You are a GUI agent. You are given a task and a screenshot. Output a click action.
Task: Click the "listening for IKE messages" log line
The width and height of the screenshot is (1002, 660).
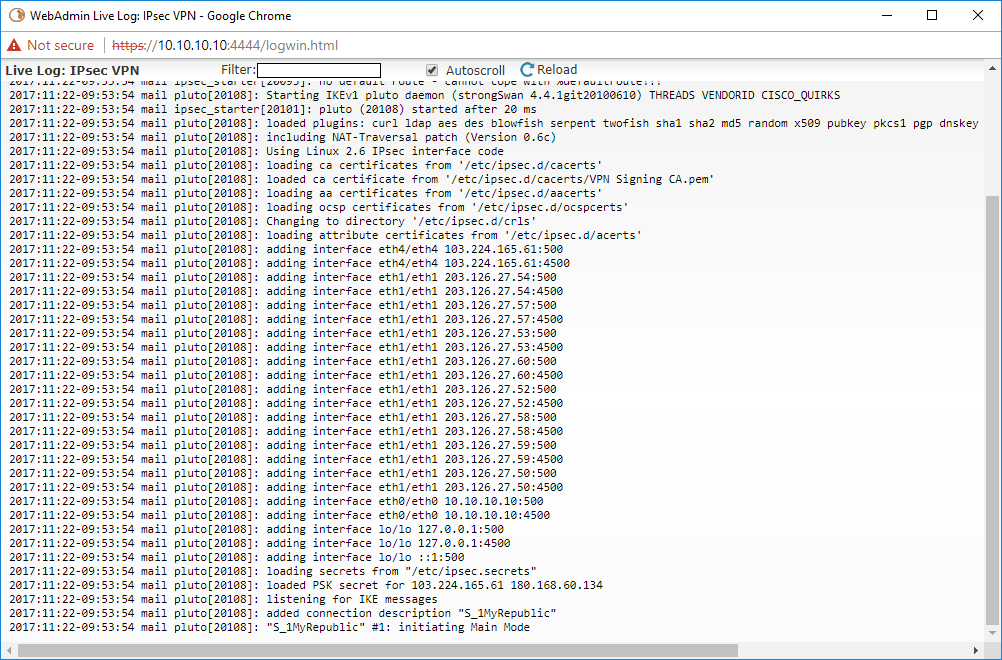point(223,601)
